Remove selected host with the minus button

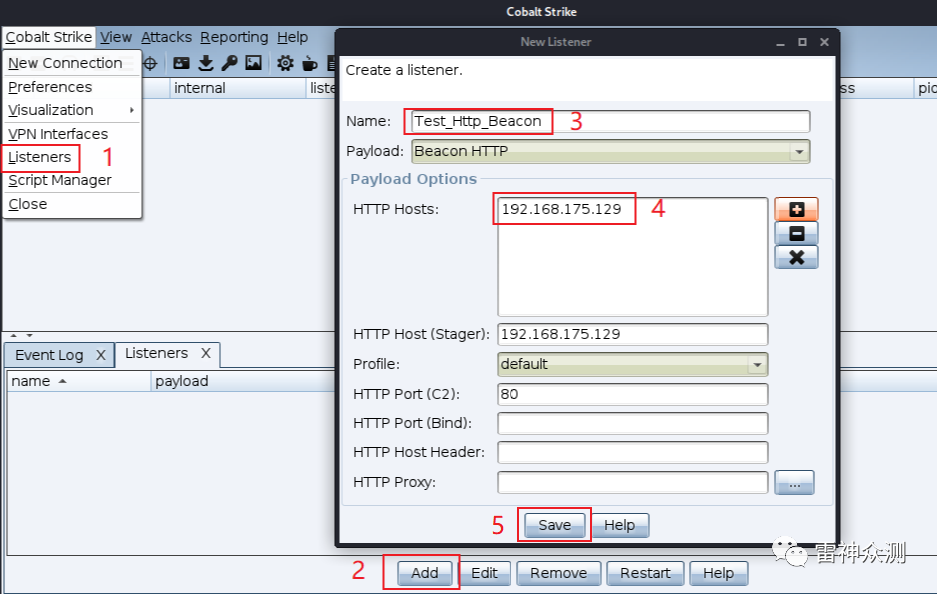pos(796,233)
